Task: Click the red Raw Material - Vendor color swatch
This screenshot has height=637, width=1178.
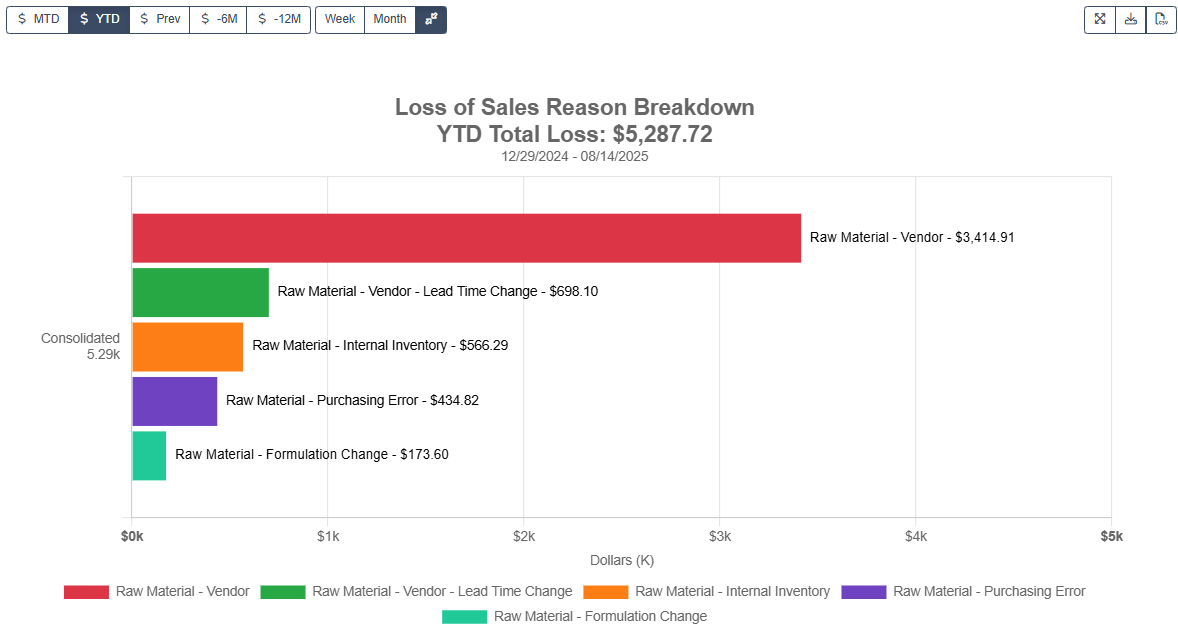Action: pos(86,591)
